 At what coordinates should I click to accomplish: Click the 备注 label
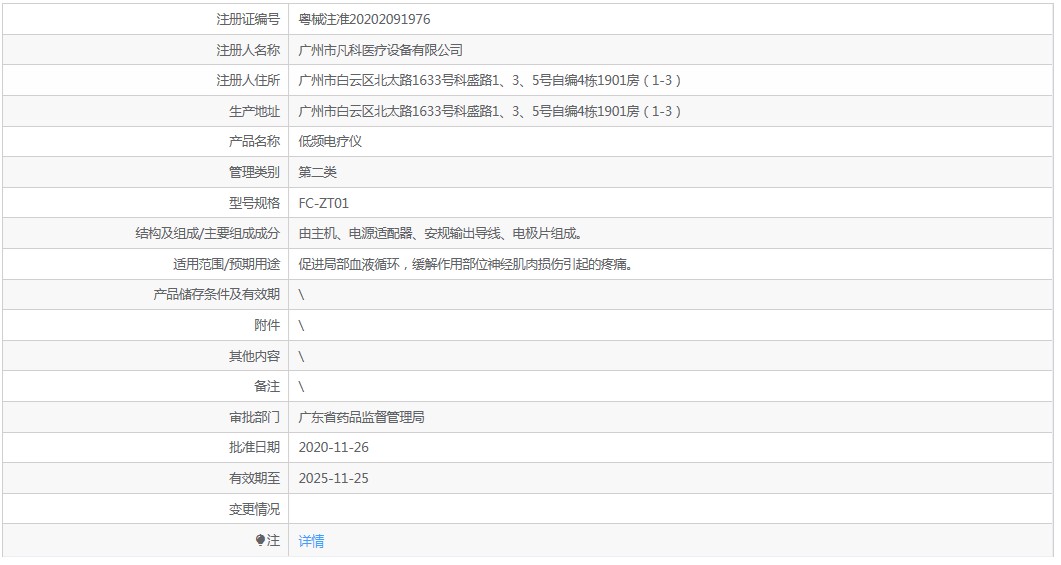coord(267,386)
